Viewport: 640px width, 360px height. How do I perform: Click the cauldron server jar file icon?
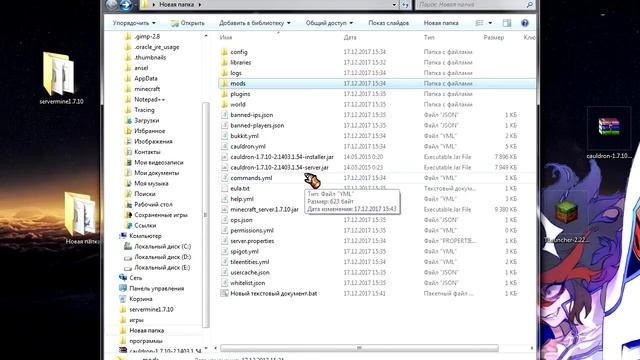tap(224, 167)
